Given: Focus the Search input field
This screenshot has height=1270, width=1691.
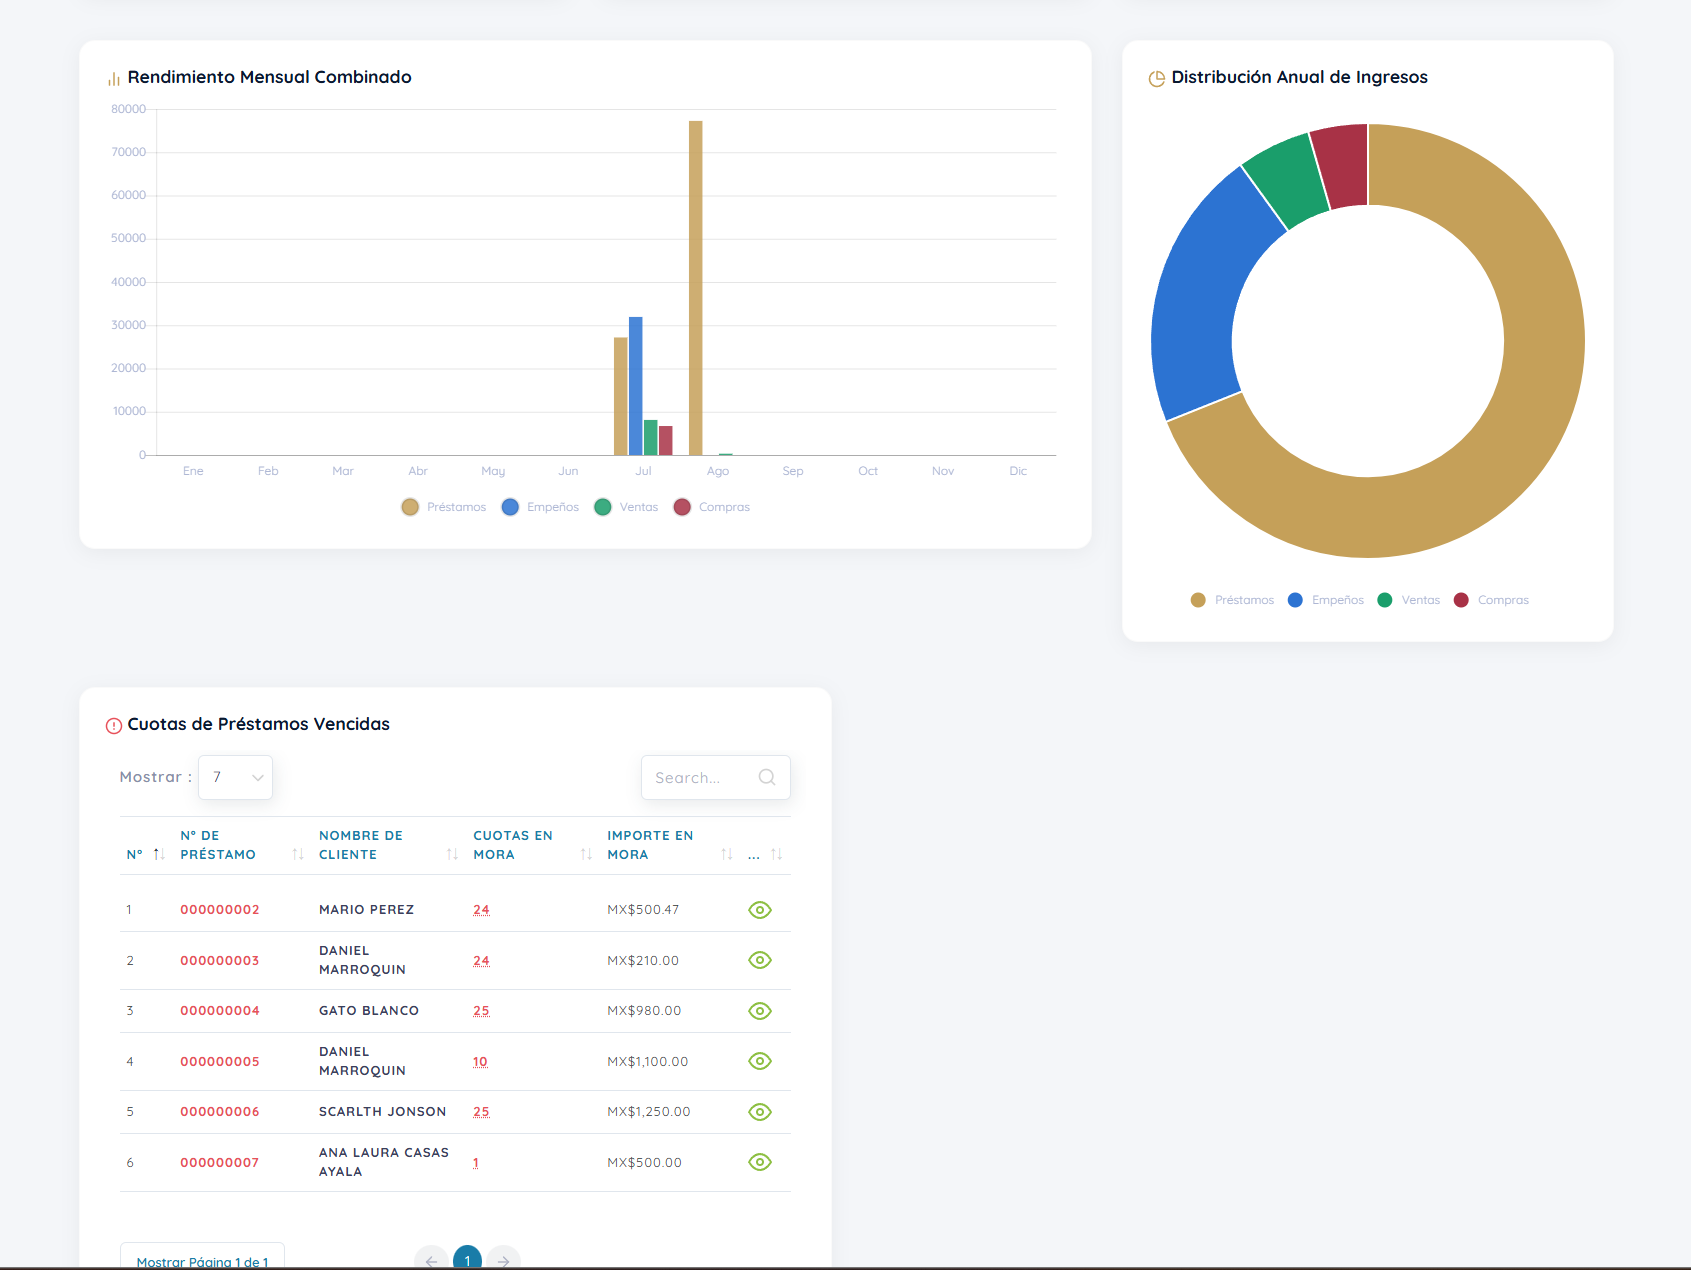Looking at the screenshot, I should [x=704, y=777].
